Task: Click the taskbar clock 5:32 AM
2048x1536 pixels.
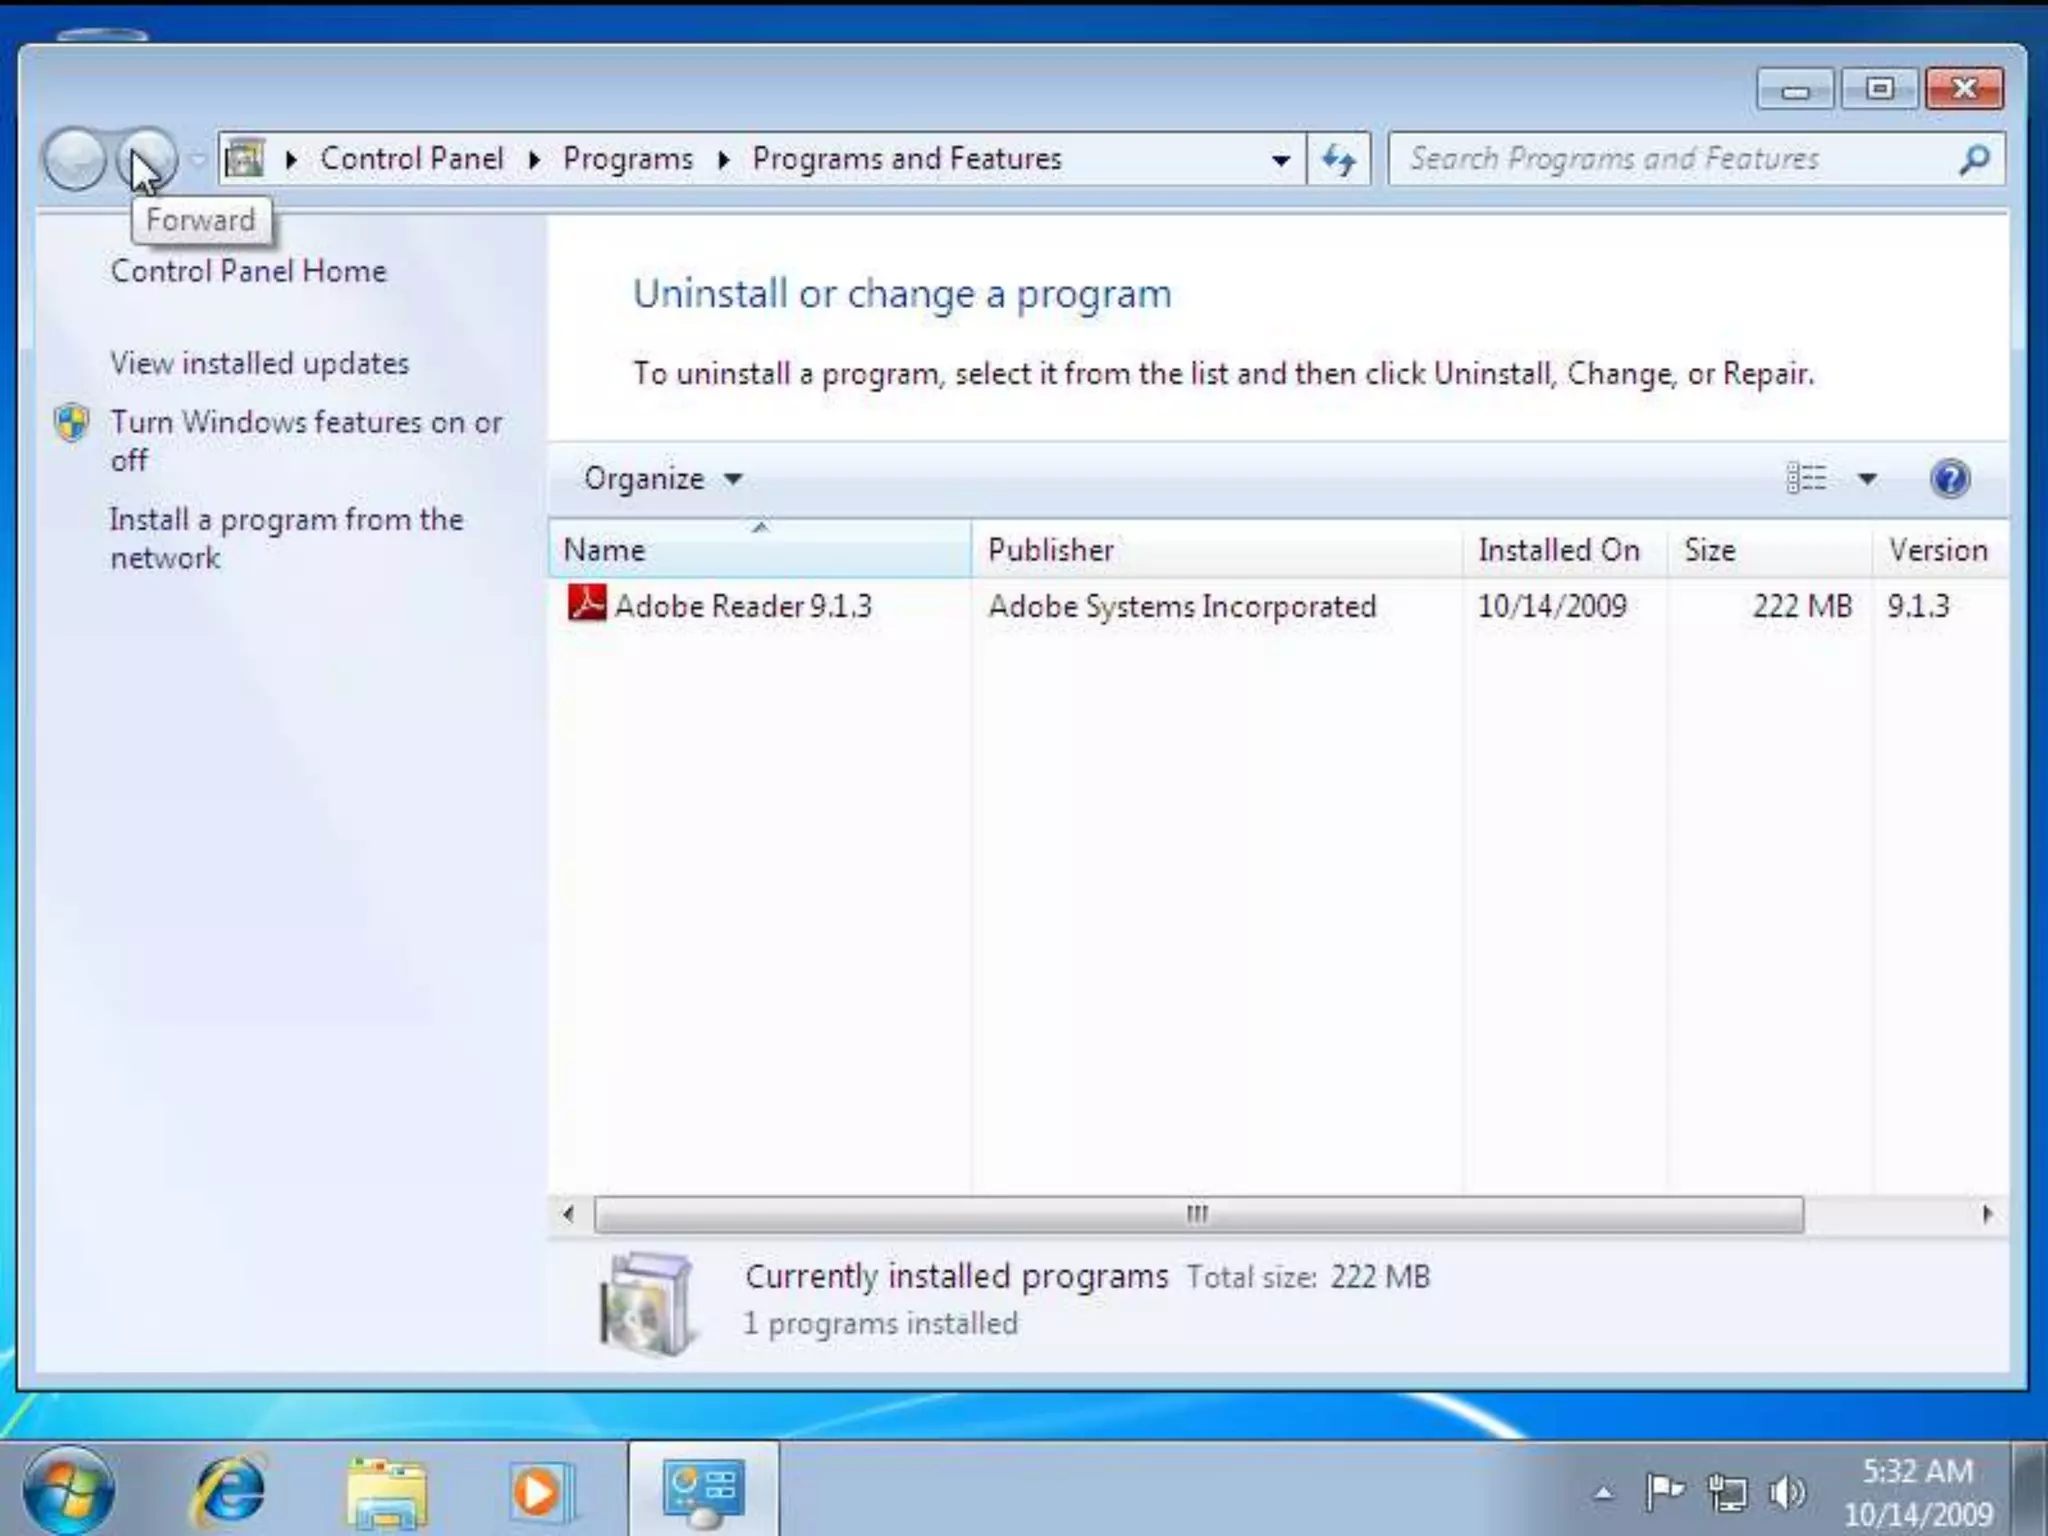Action: (1918, 1472)
